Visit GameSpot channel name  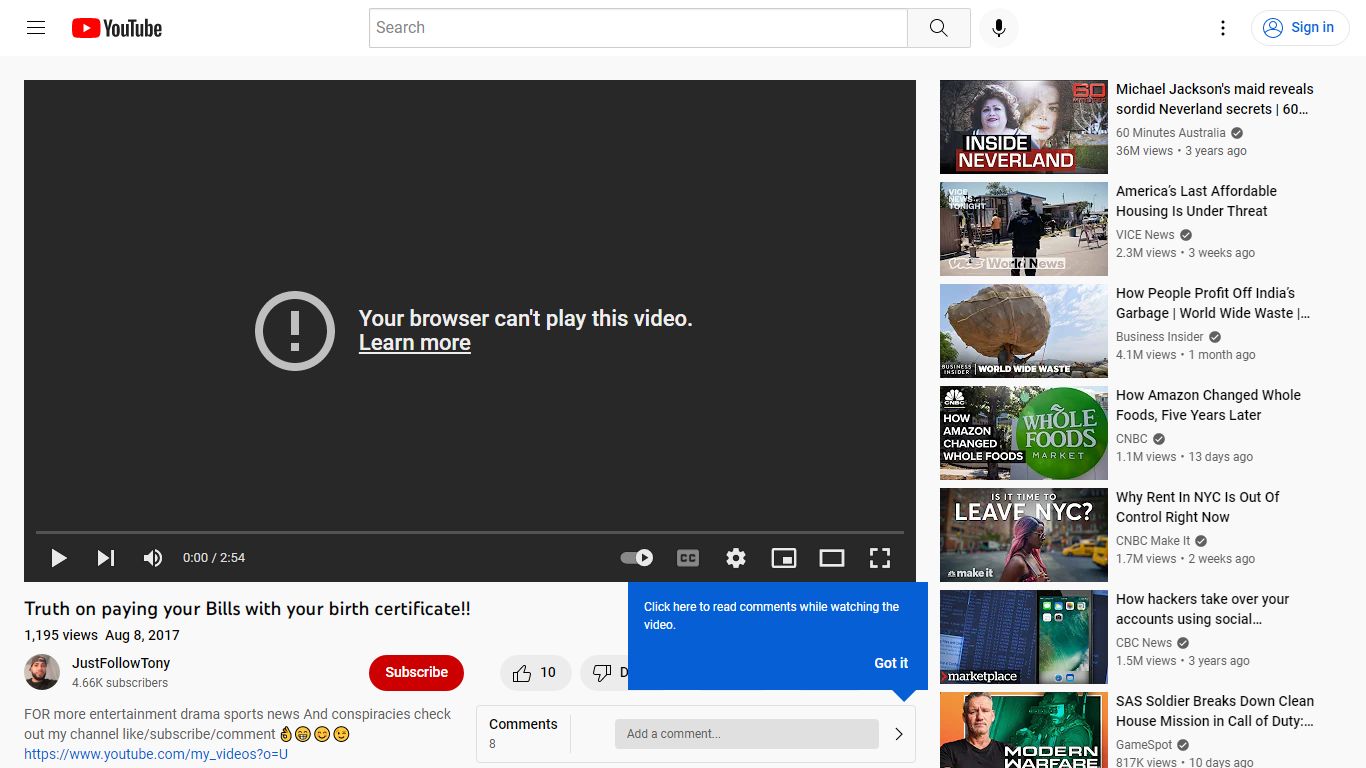(1146, 745)
